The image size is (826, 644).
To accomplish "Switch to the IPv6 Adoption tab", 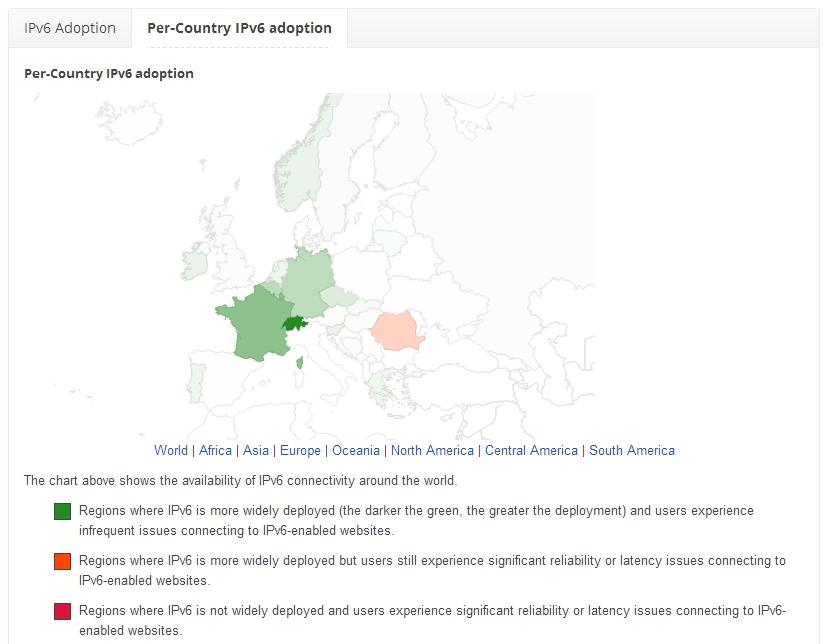I will [x=70, y=28].
